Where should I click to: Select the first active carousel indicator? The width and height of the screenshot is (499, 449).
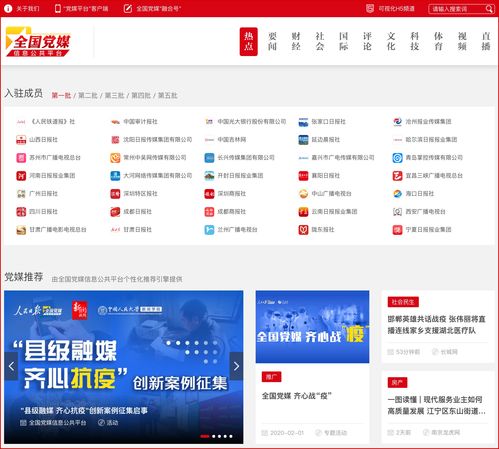click(205, 436)
